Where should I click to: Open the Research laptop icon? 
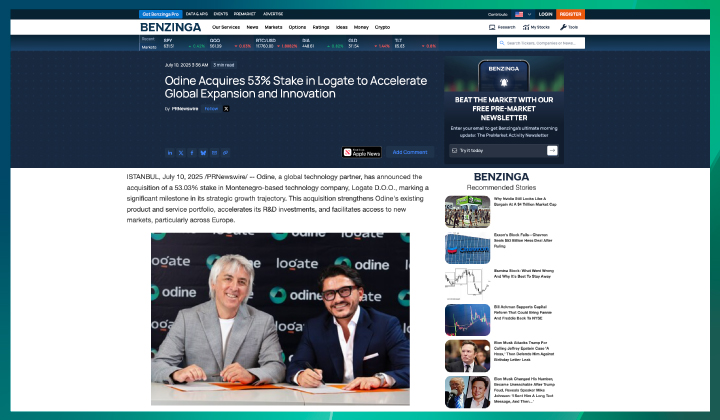pyautogui.click(x=491, y=27)
